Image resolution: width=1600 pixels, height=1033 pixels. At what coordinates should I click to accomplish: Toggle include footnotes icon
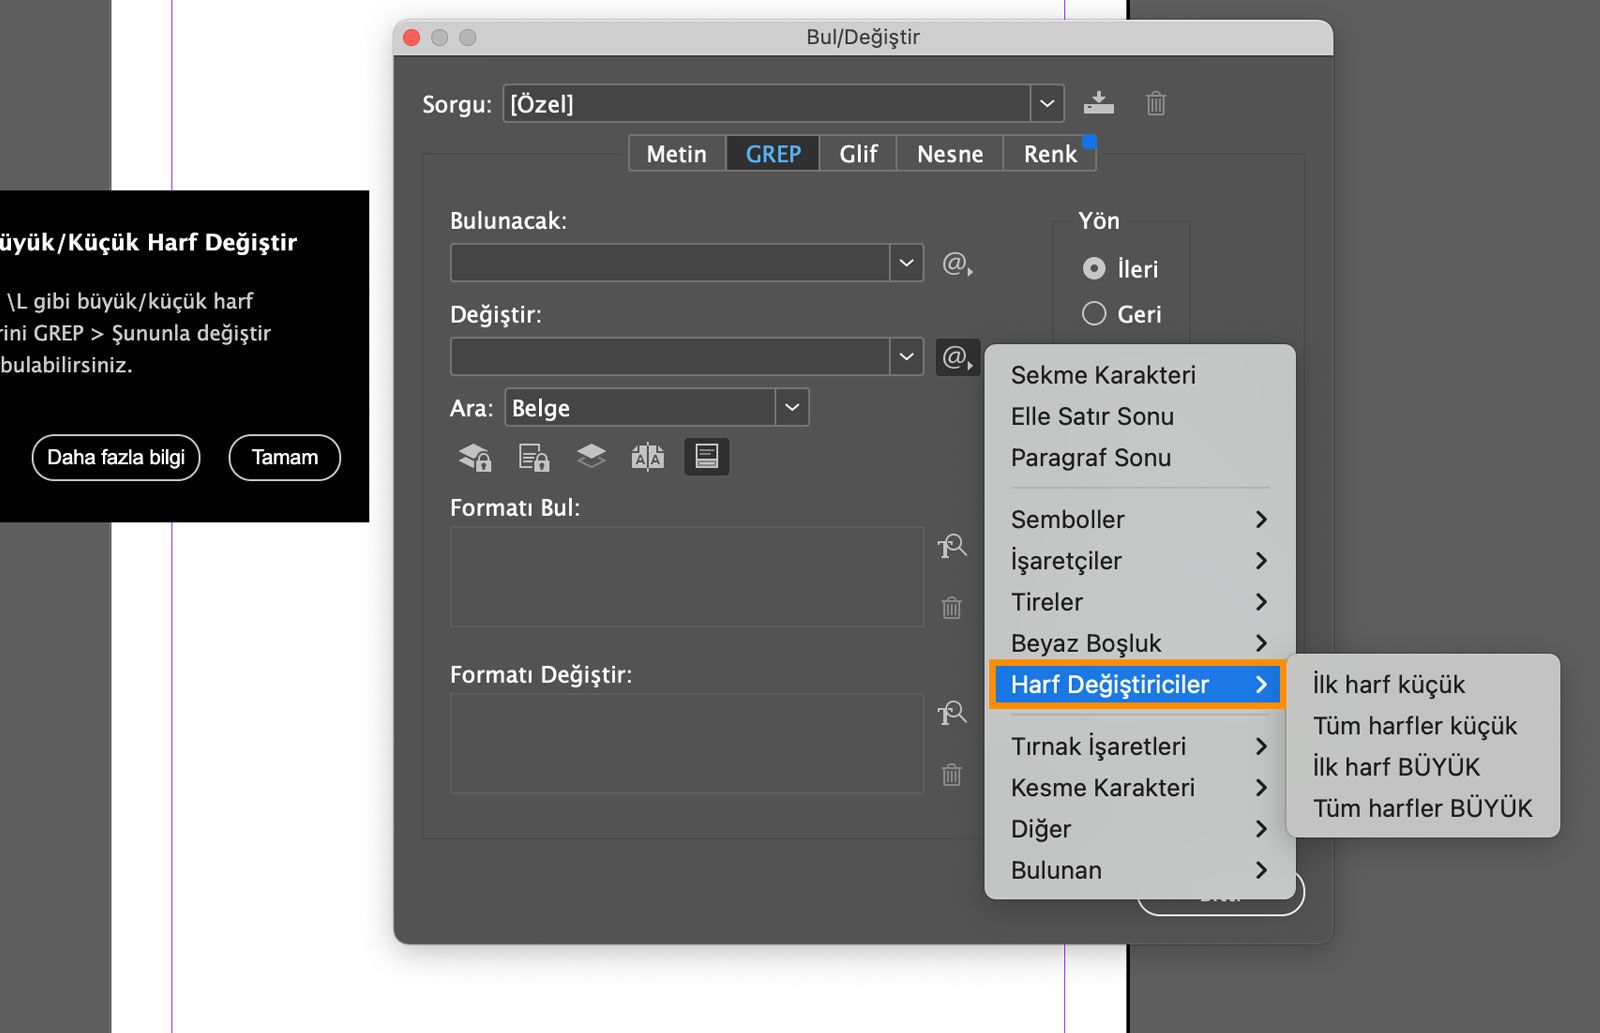(x=707, y=457)
